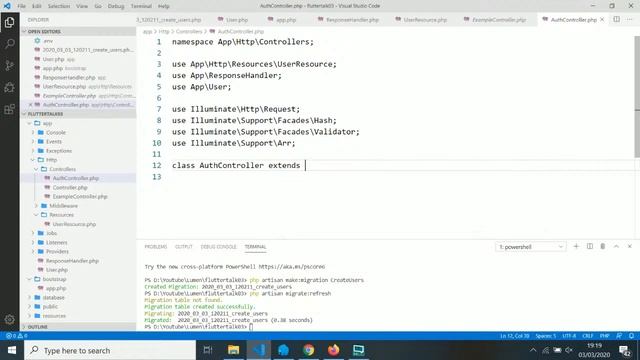Screen dimensions: 640x360
Task: Collapse the FLUTTERTALK03 folder section
Action: pyautogui.click(x=78, y=114)
